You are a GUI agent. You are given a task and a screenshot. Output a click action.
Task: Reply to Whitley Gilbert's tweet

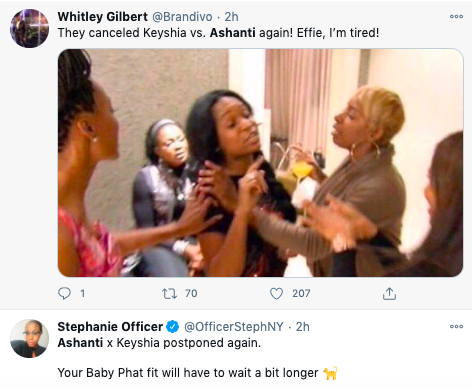pyautogui.click(x=64, y=293)
